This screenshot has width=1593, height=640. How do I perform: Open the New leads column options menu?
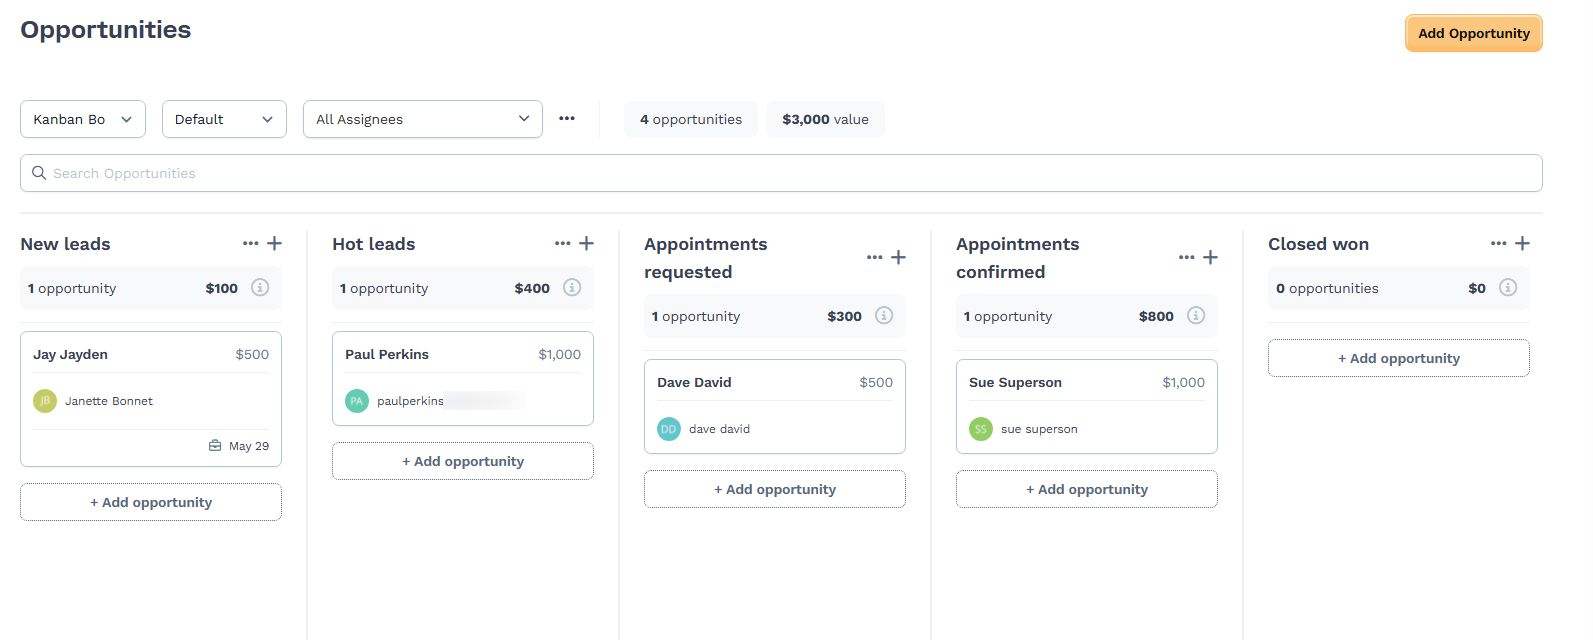coord(250,243)
